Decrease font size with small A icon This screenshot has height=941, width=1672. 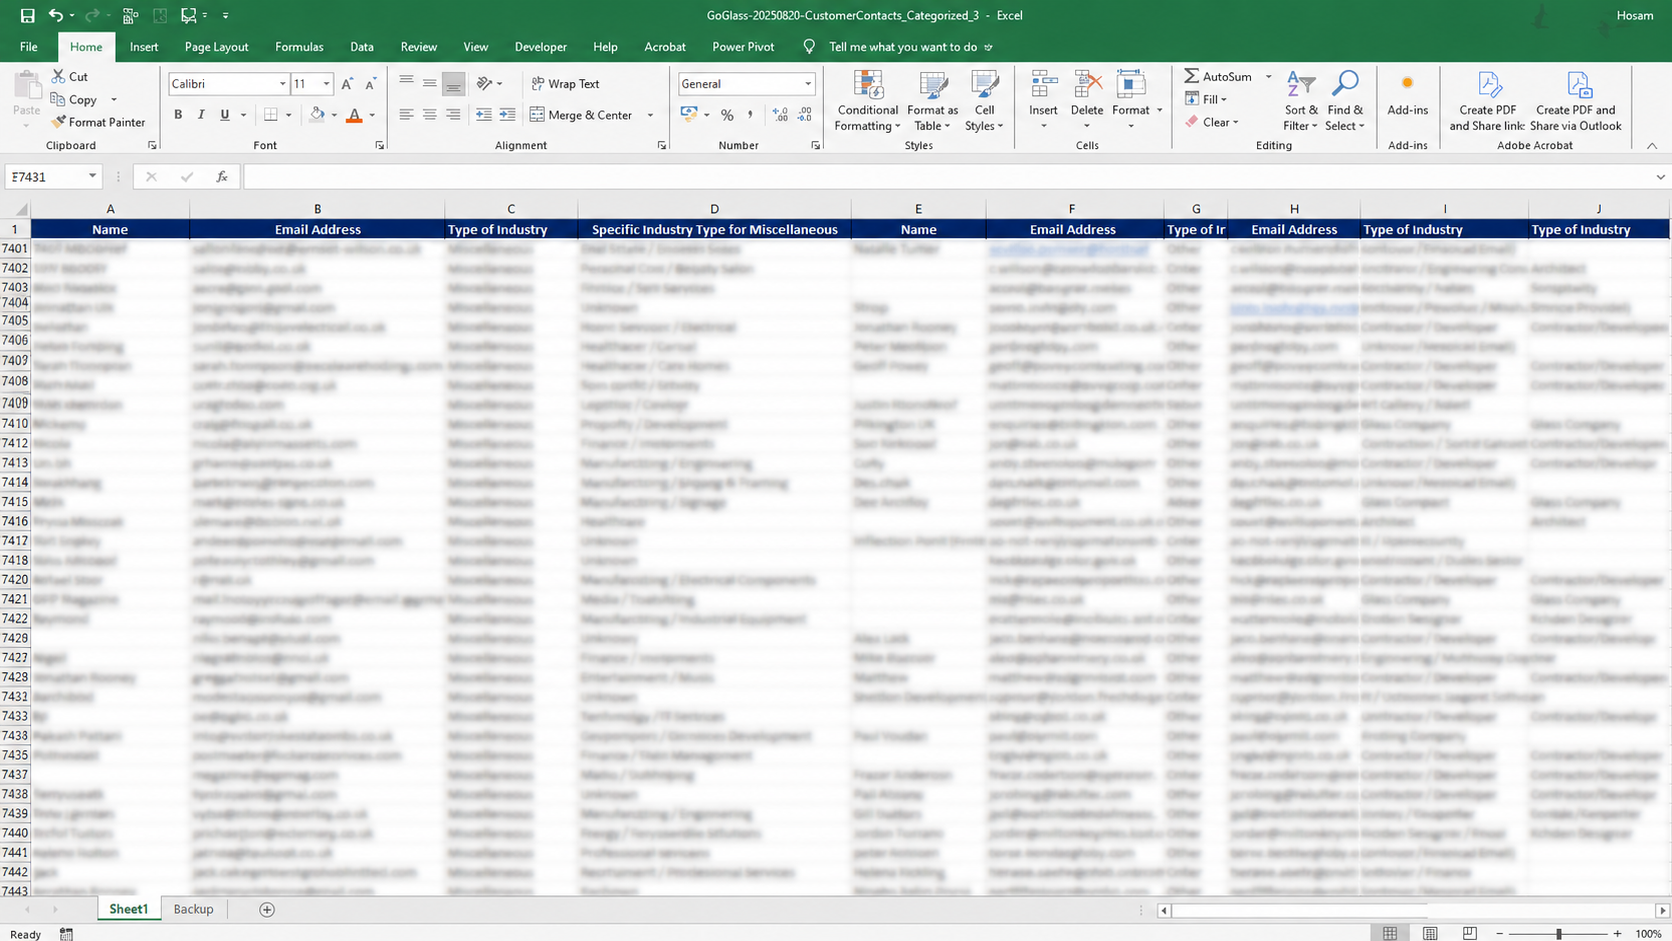click(x=370, y=84)
